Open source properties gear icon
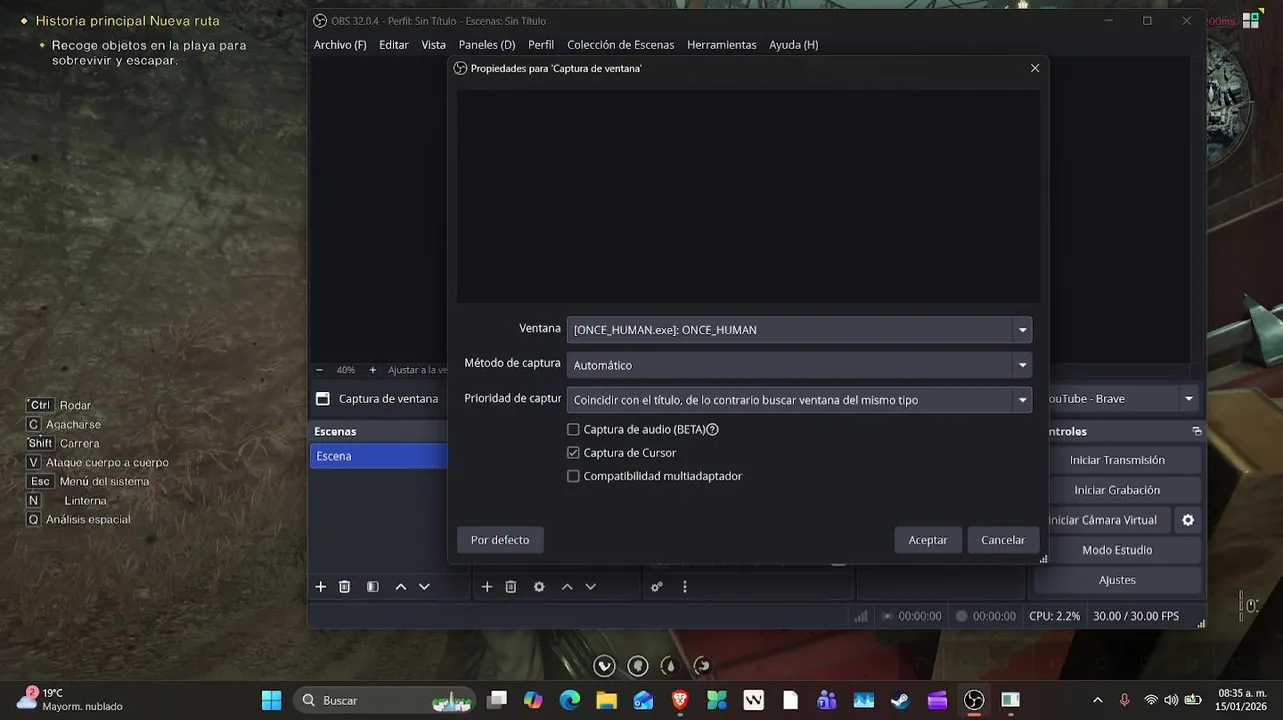 [539, 587]
